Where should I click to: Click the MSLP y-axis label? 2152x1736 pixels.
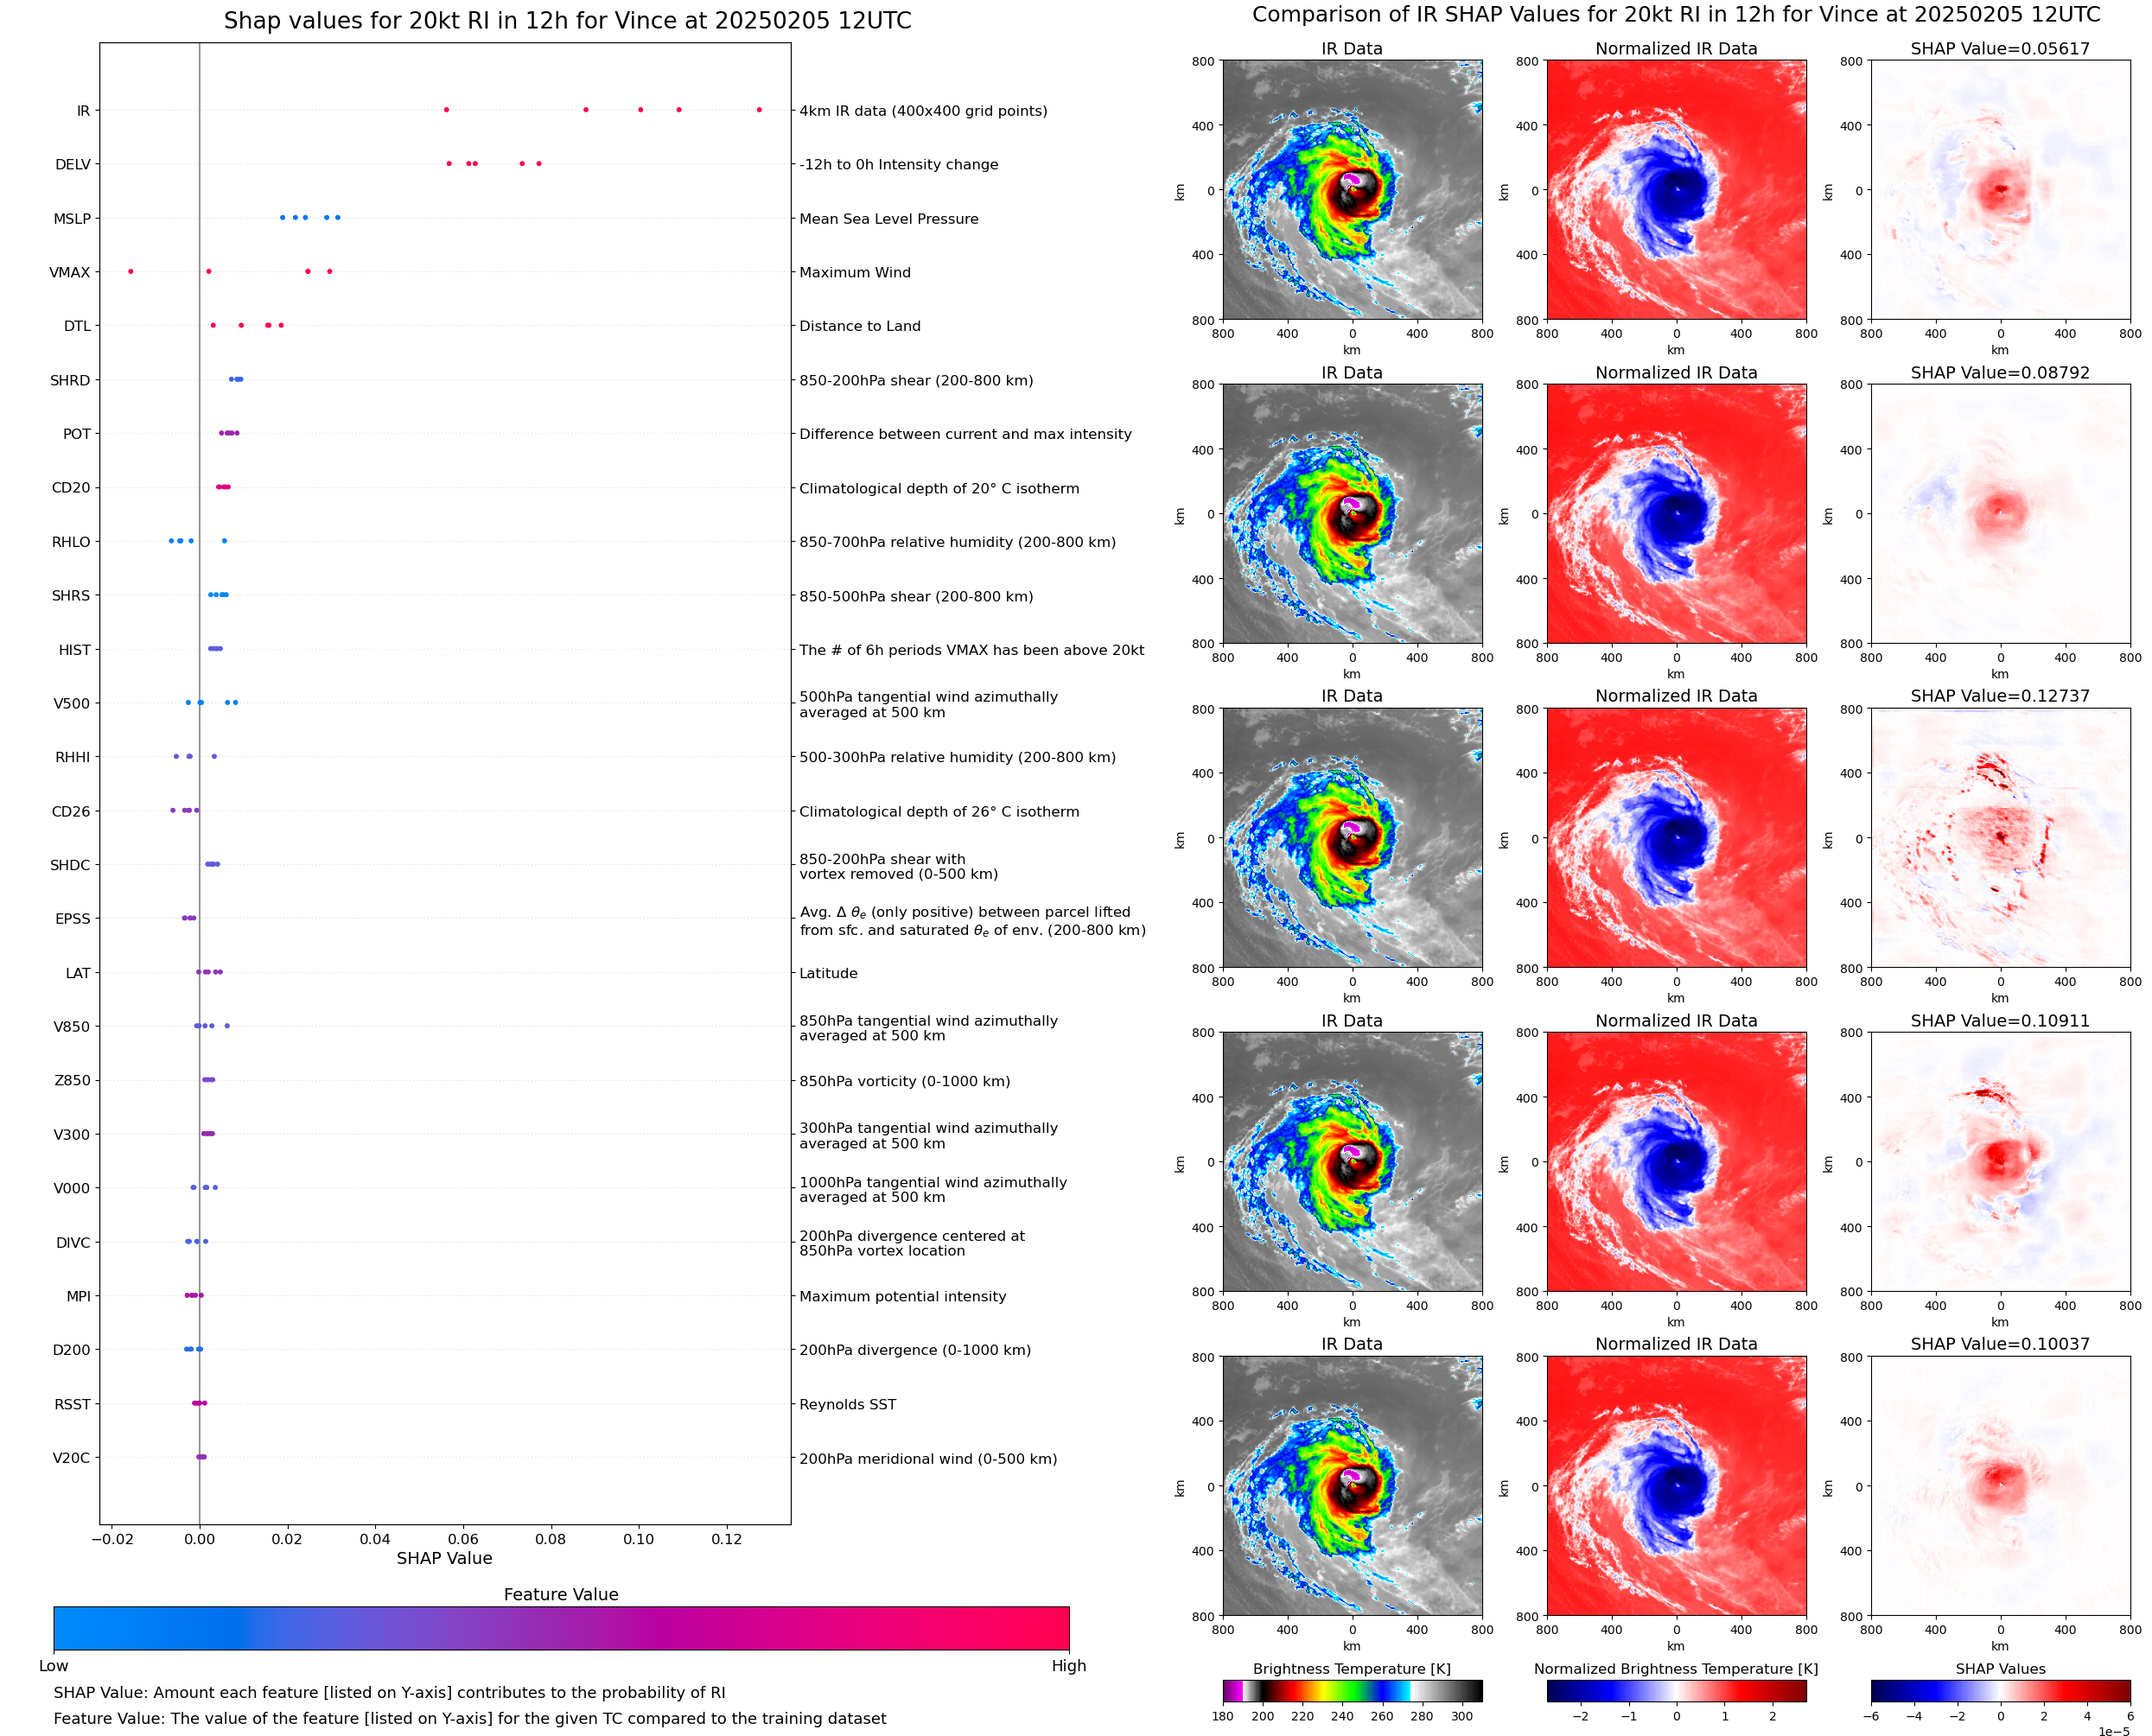point(72,219)
